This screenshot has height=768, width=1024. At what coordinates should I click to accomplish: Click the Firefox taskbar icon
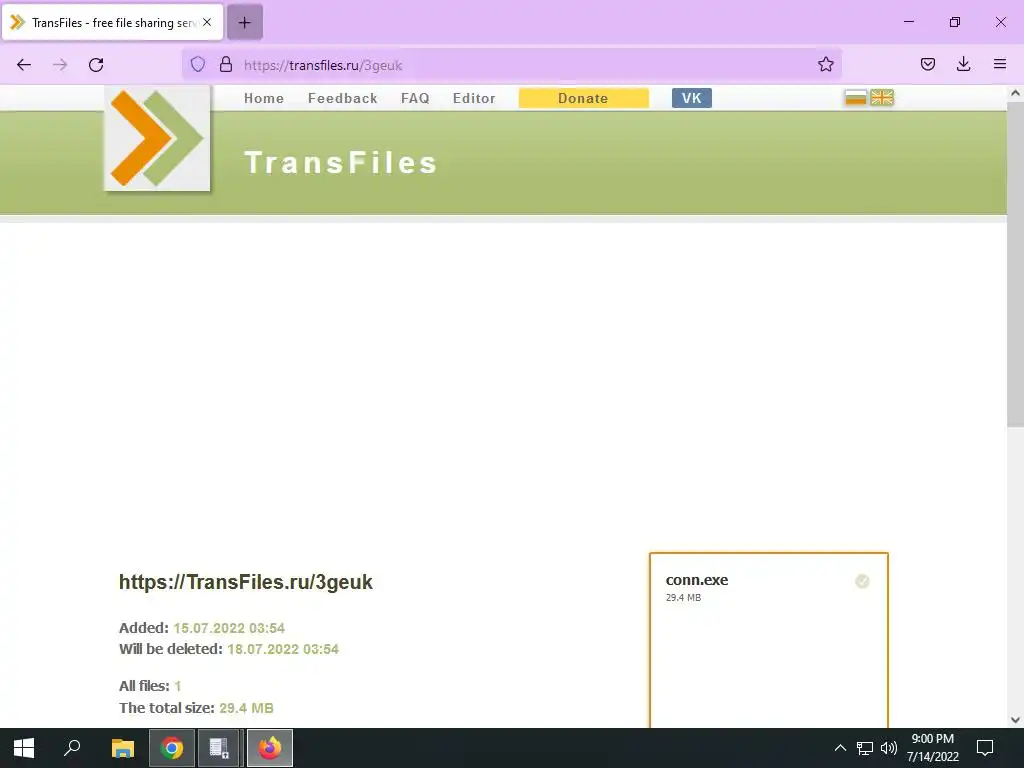point(270,748)
